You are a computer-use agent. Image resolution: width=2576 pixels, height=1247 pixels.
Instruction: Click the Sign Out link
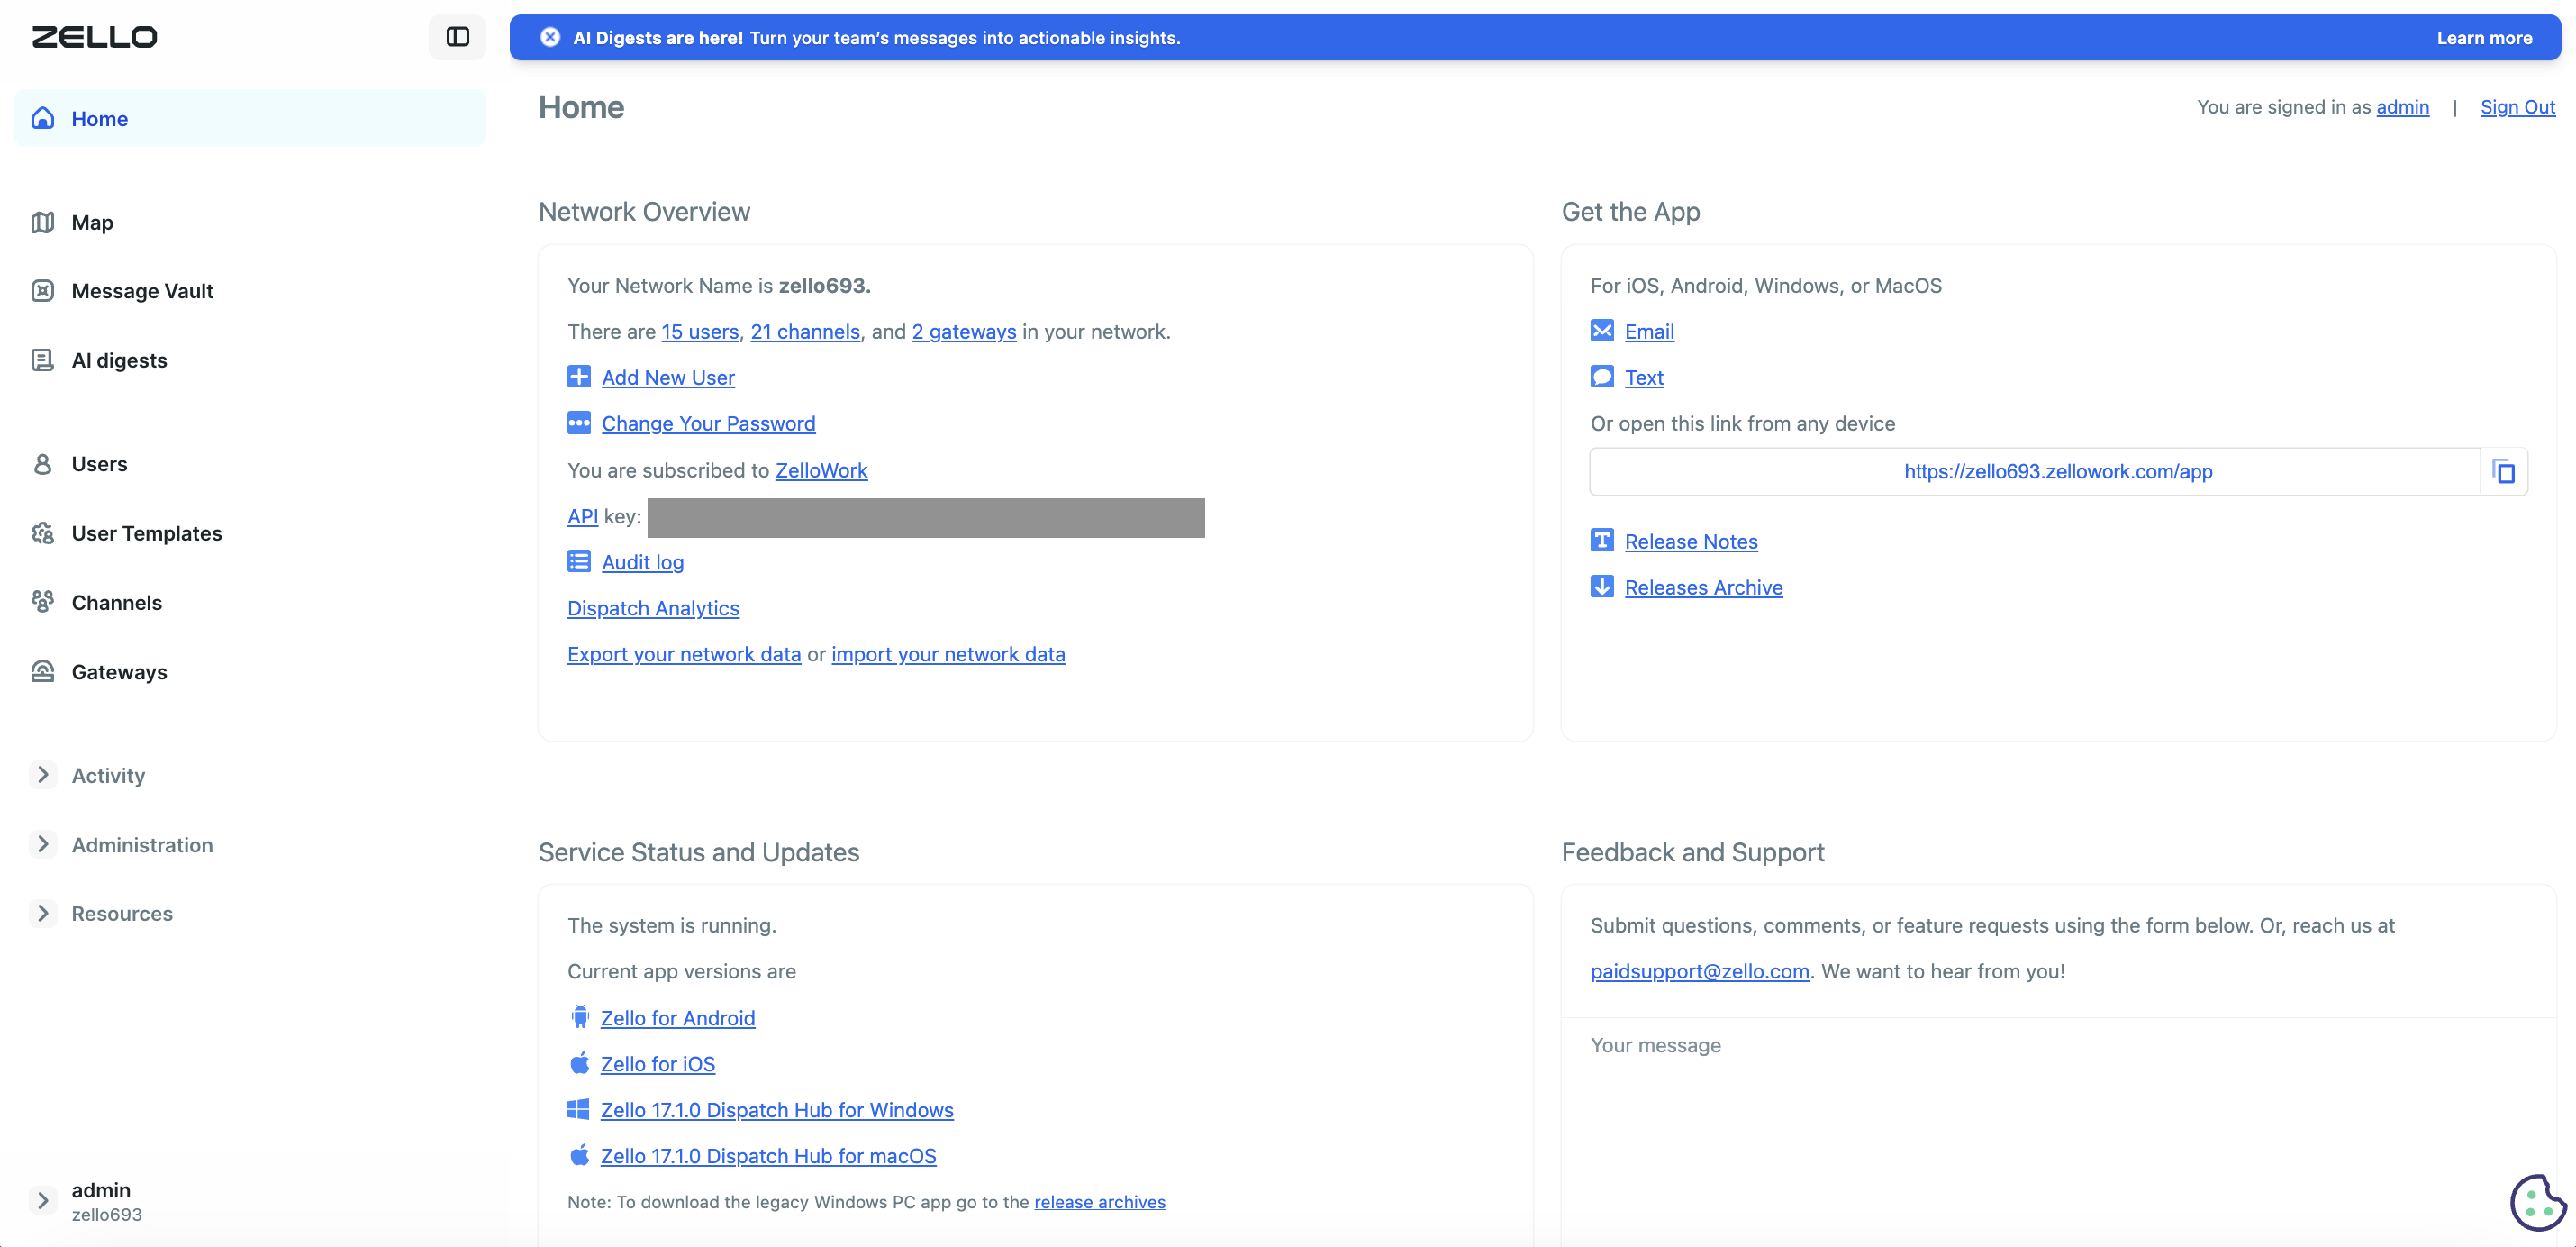pos(2517,107)
